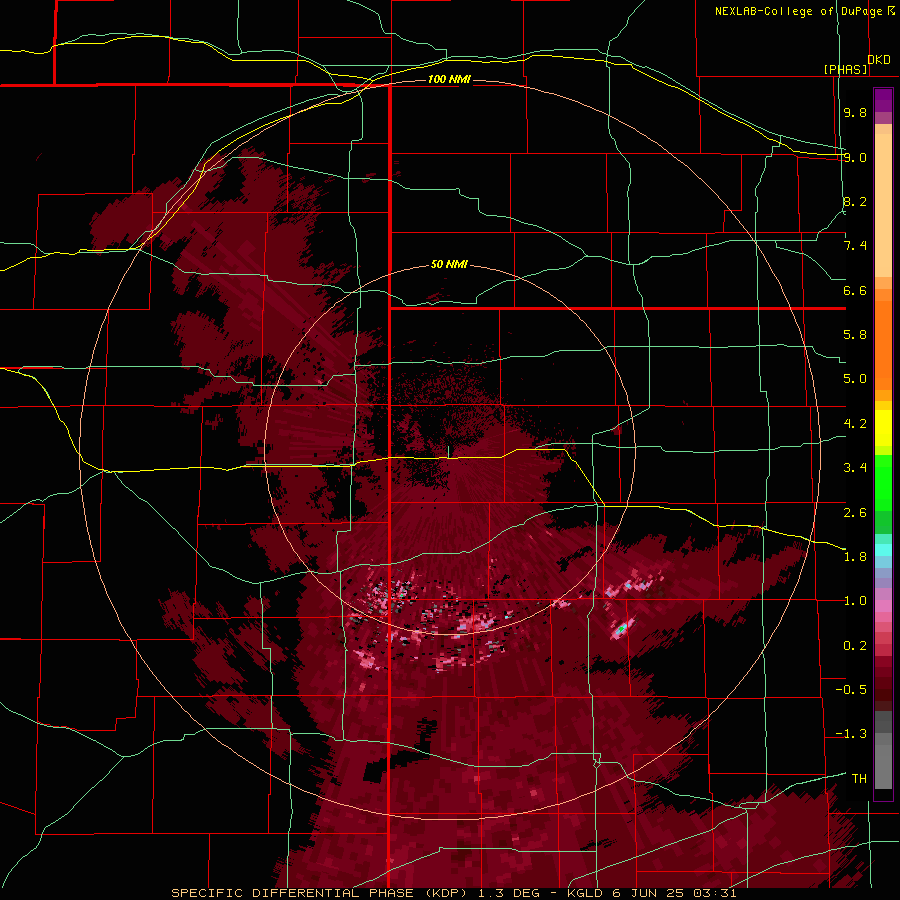Click the [PHAS] units label
The image size is (900, 900).
[845, 69]
